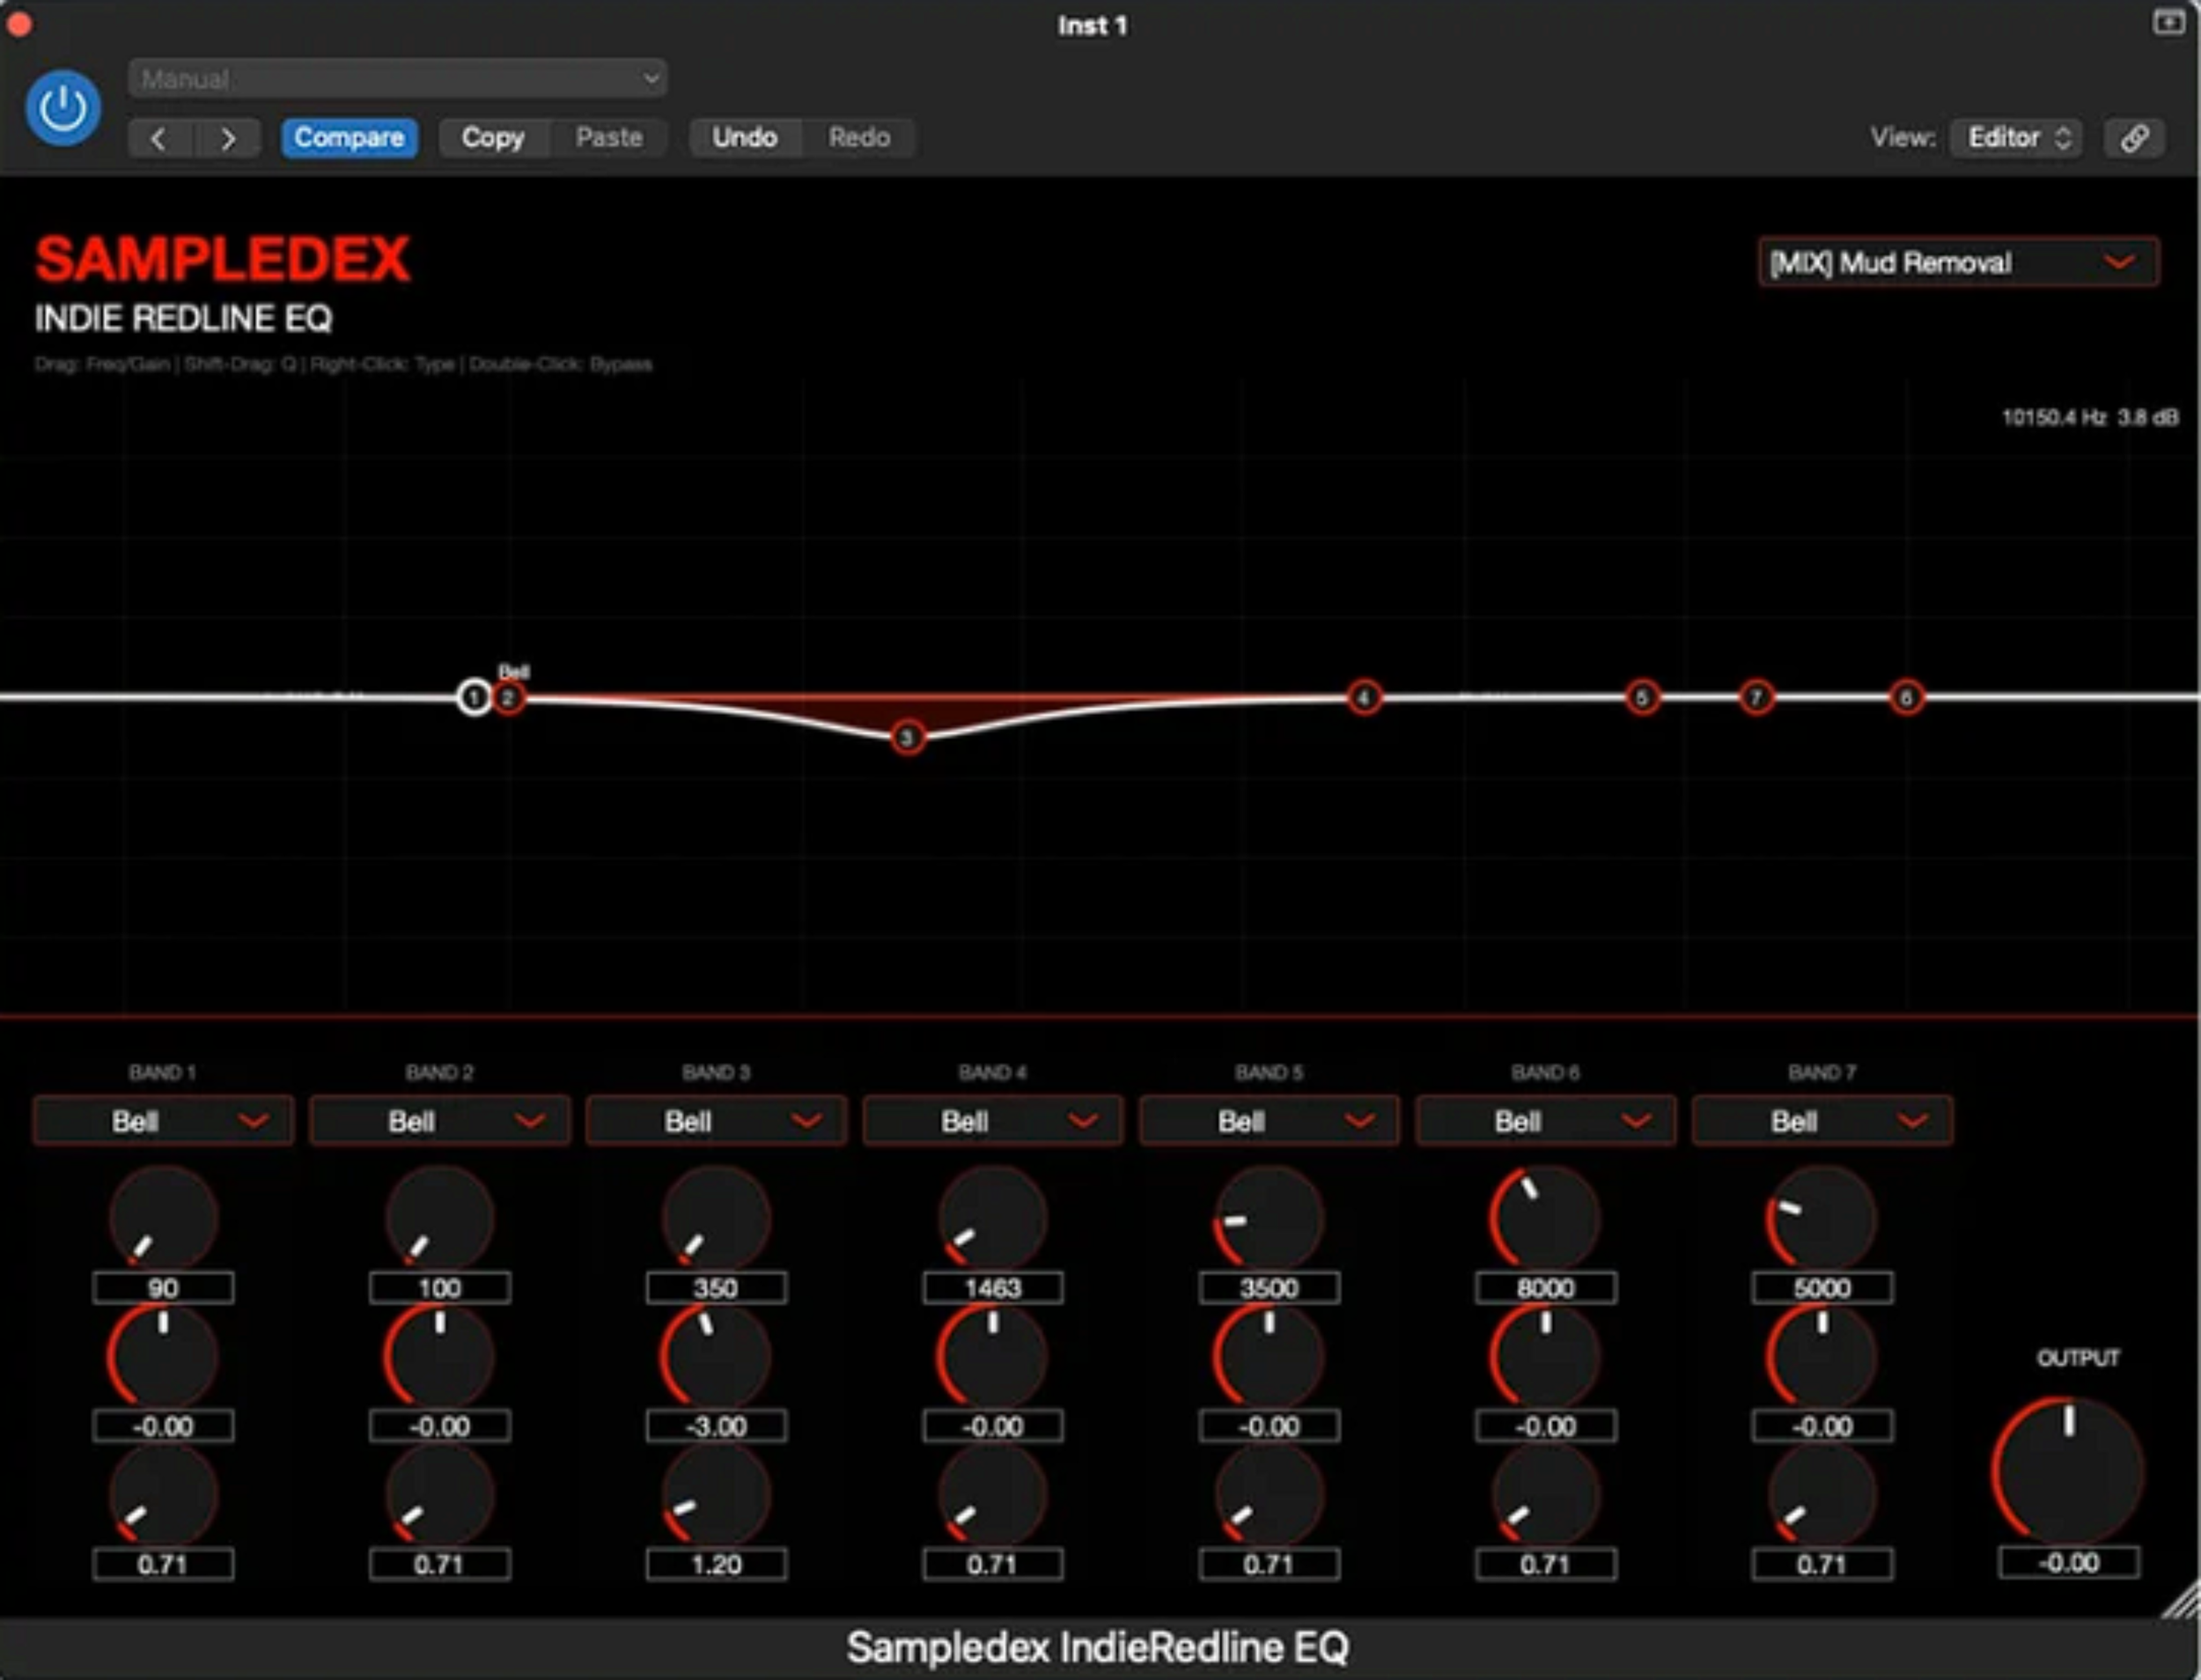
Task: Turn the Band 6 frequency knob
Action: tap(1543, 1215)
